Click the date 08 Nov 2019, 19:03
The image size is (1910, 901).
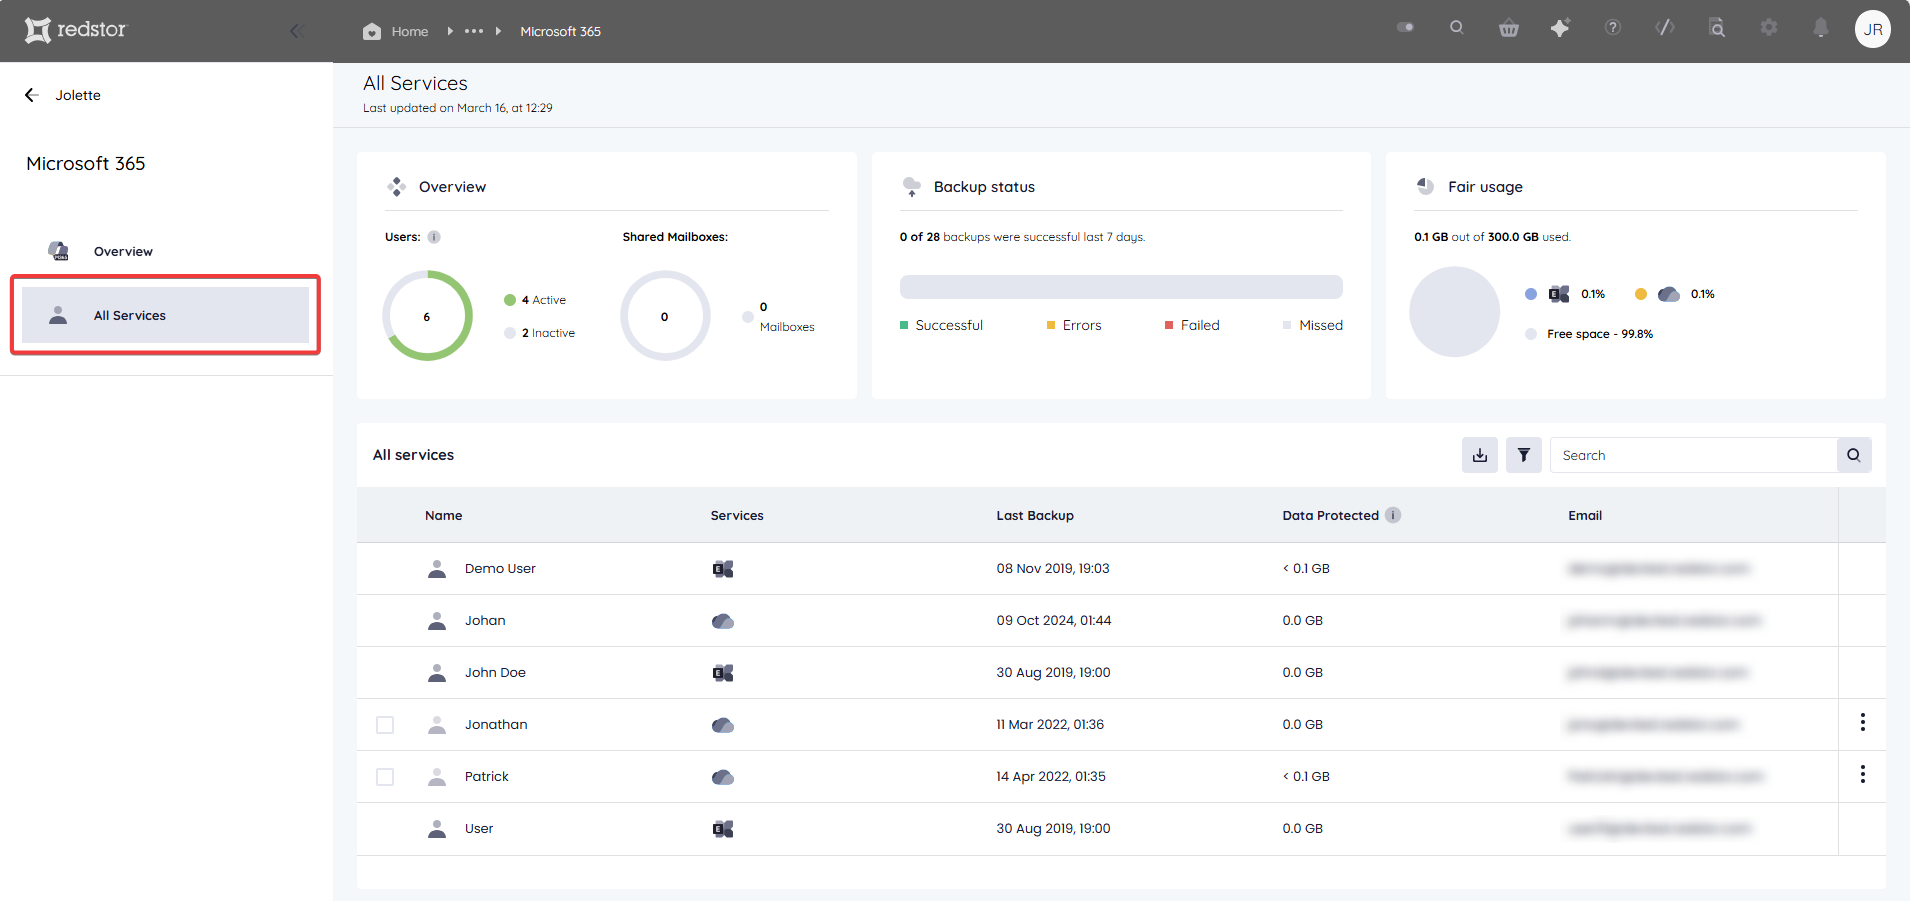(x=1053, y=569)
